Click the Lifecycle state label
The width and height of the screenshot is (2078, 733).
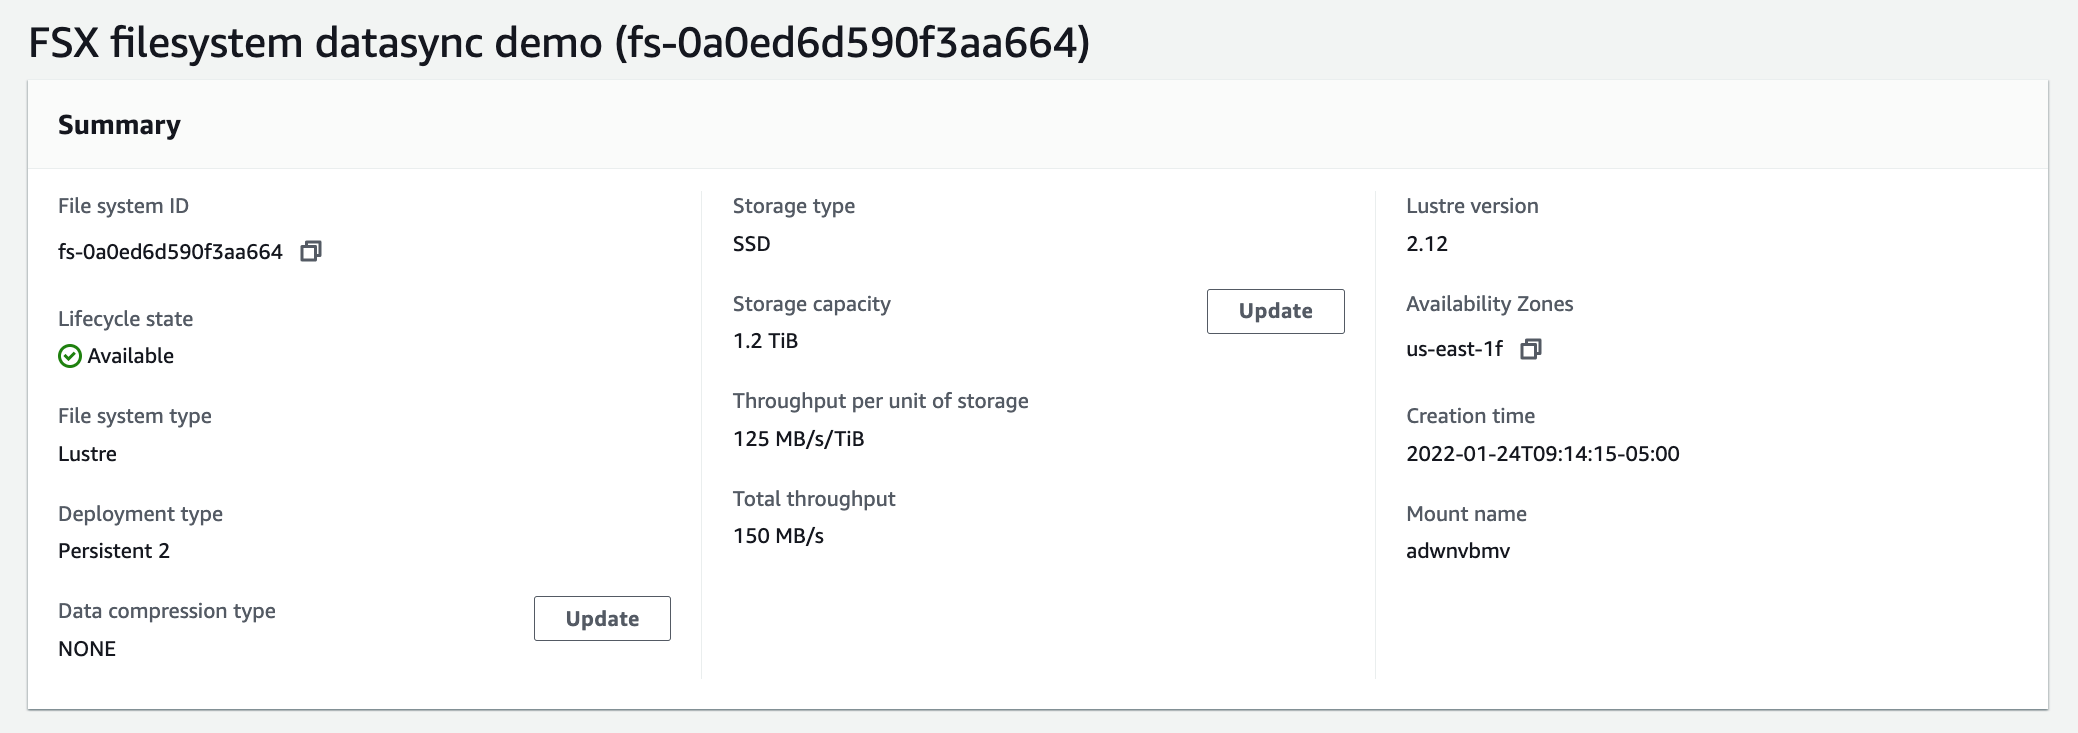(x=125, y=319)
